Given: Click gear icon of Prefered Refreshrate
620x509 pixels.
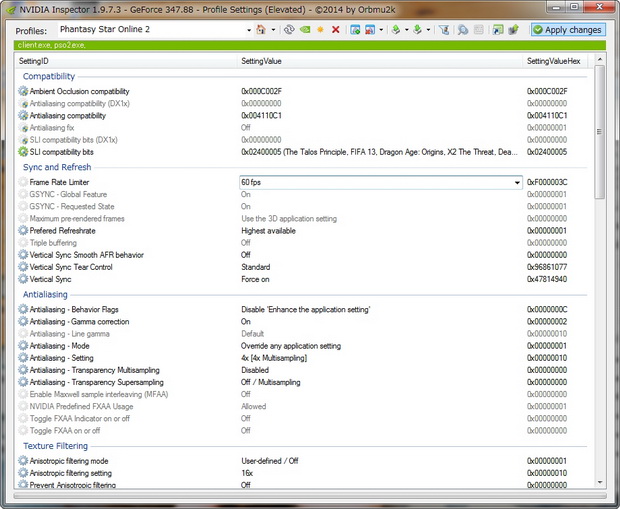Looking at the screenshot, I should point(23,231).
